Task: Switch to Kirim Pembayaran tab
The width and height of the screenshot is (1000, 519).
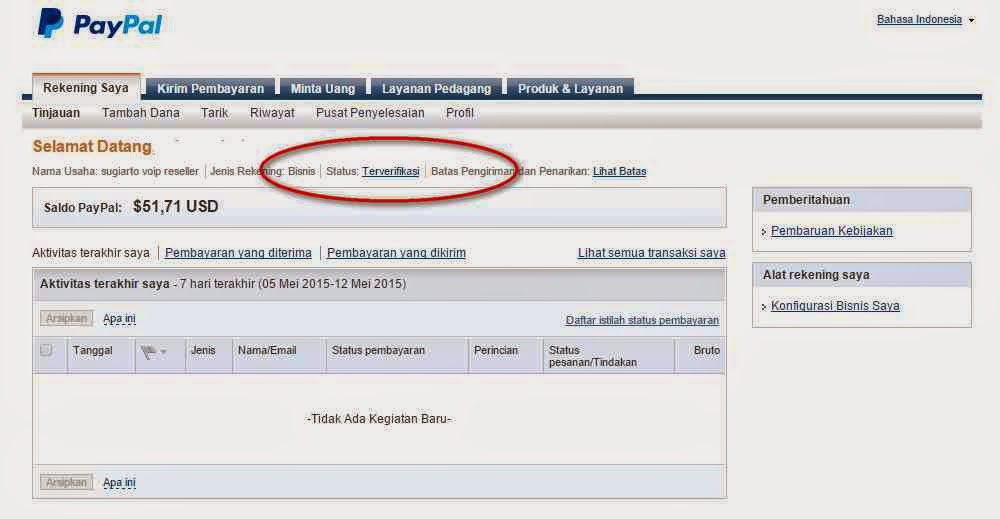Action: [x=210, y=89]
